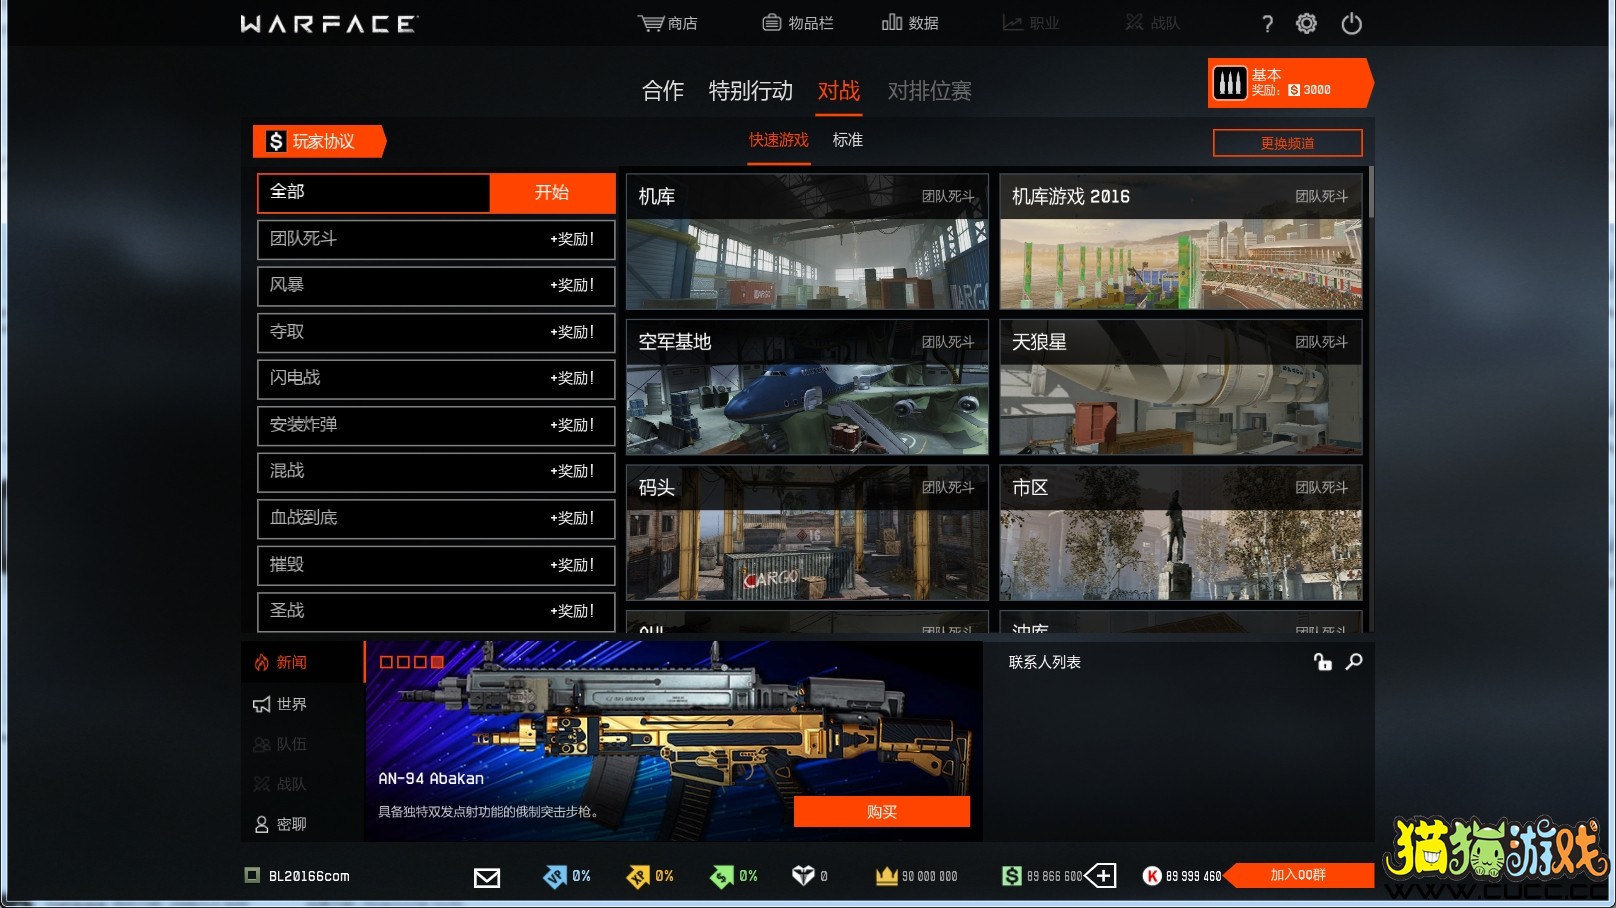1616x908 pixels.
Task: Choose the 市区 map thumbnail
Action: click(x=1181, y=533)
